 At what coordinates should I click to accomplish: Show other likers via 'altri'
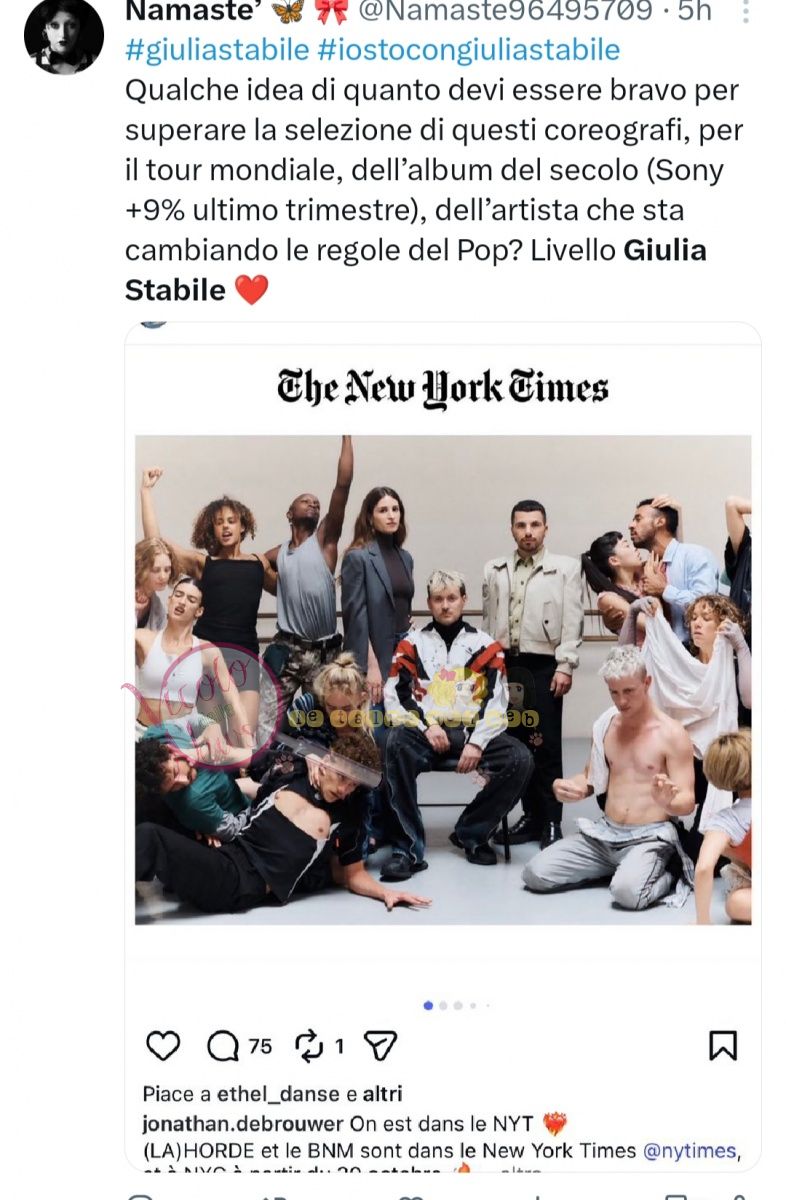pos(381,1094)
